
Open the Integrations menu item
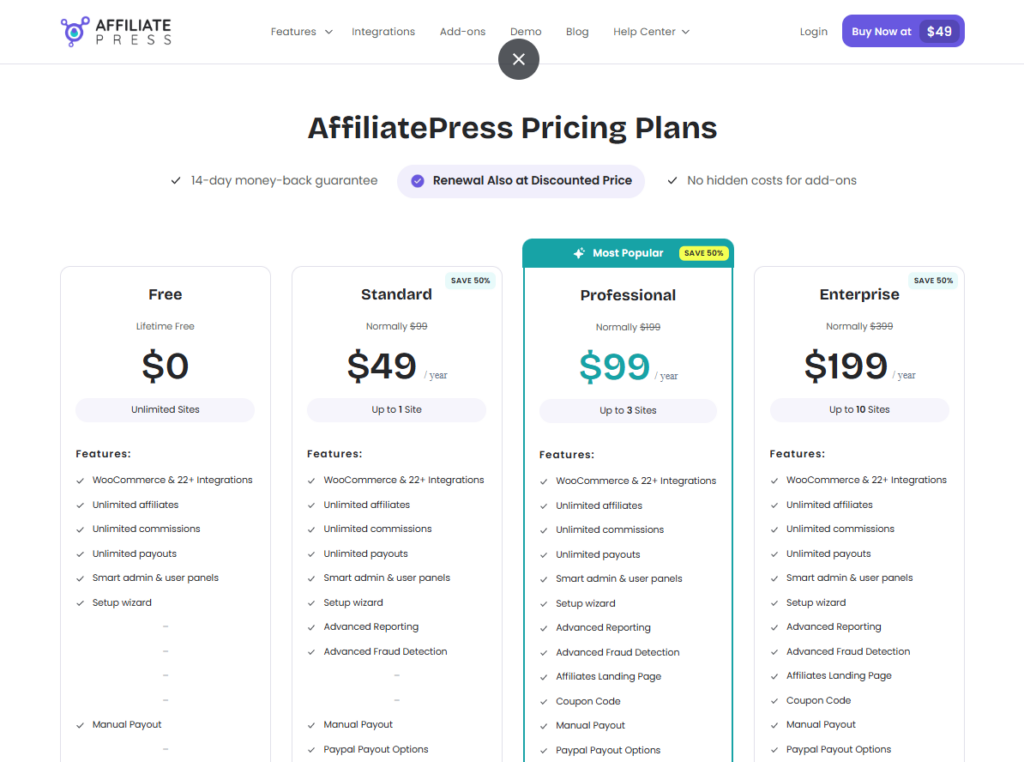(x=383, y=32)
